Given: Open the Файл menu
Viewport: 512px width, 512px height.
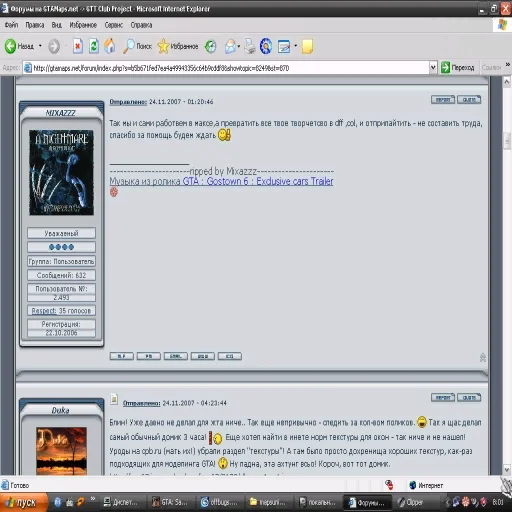Looking at the screenshot, I should [11, 25].
